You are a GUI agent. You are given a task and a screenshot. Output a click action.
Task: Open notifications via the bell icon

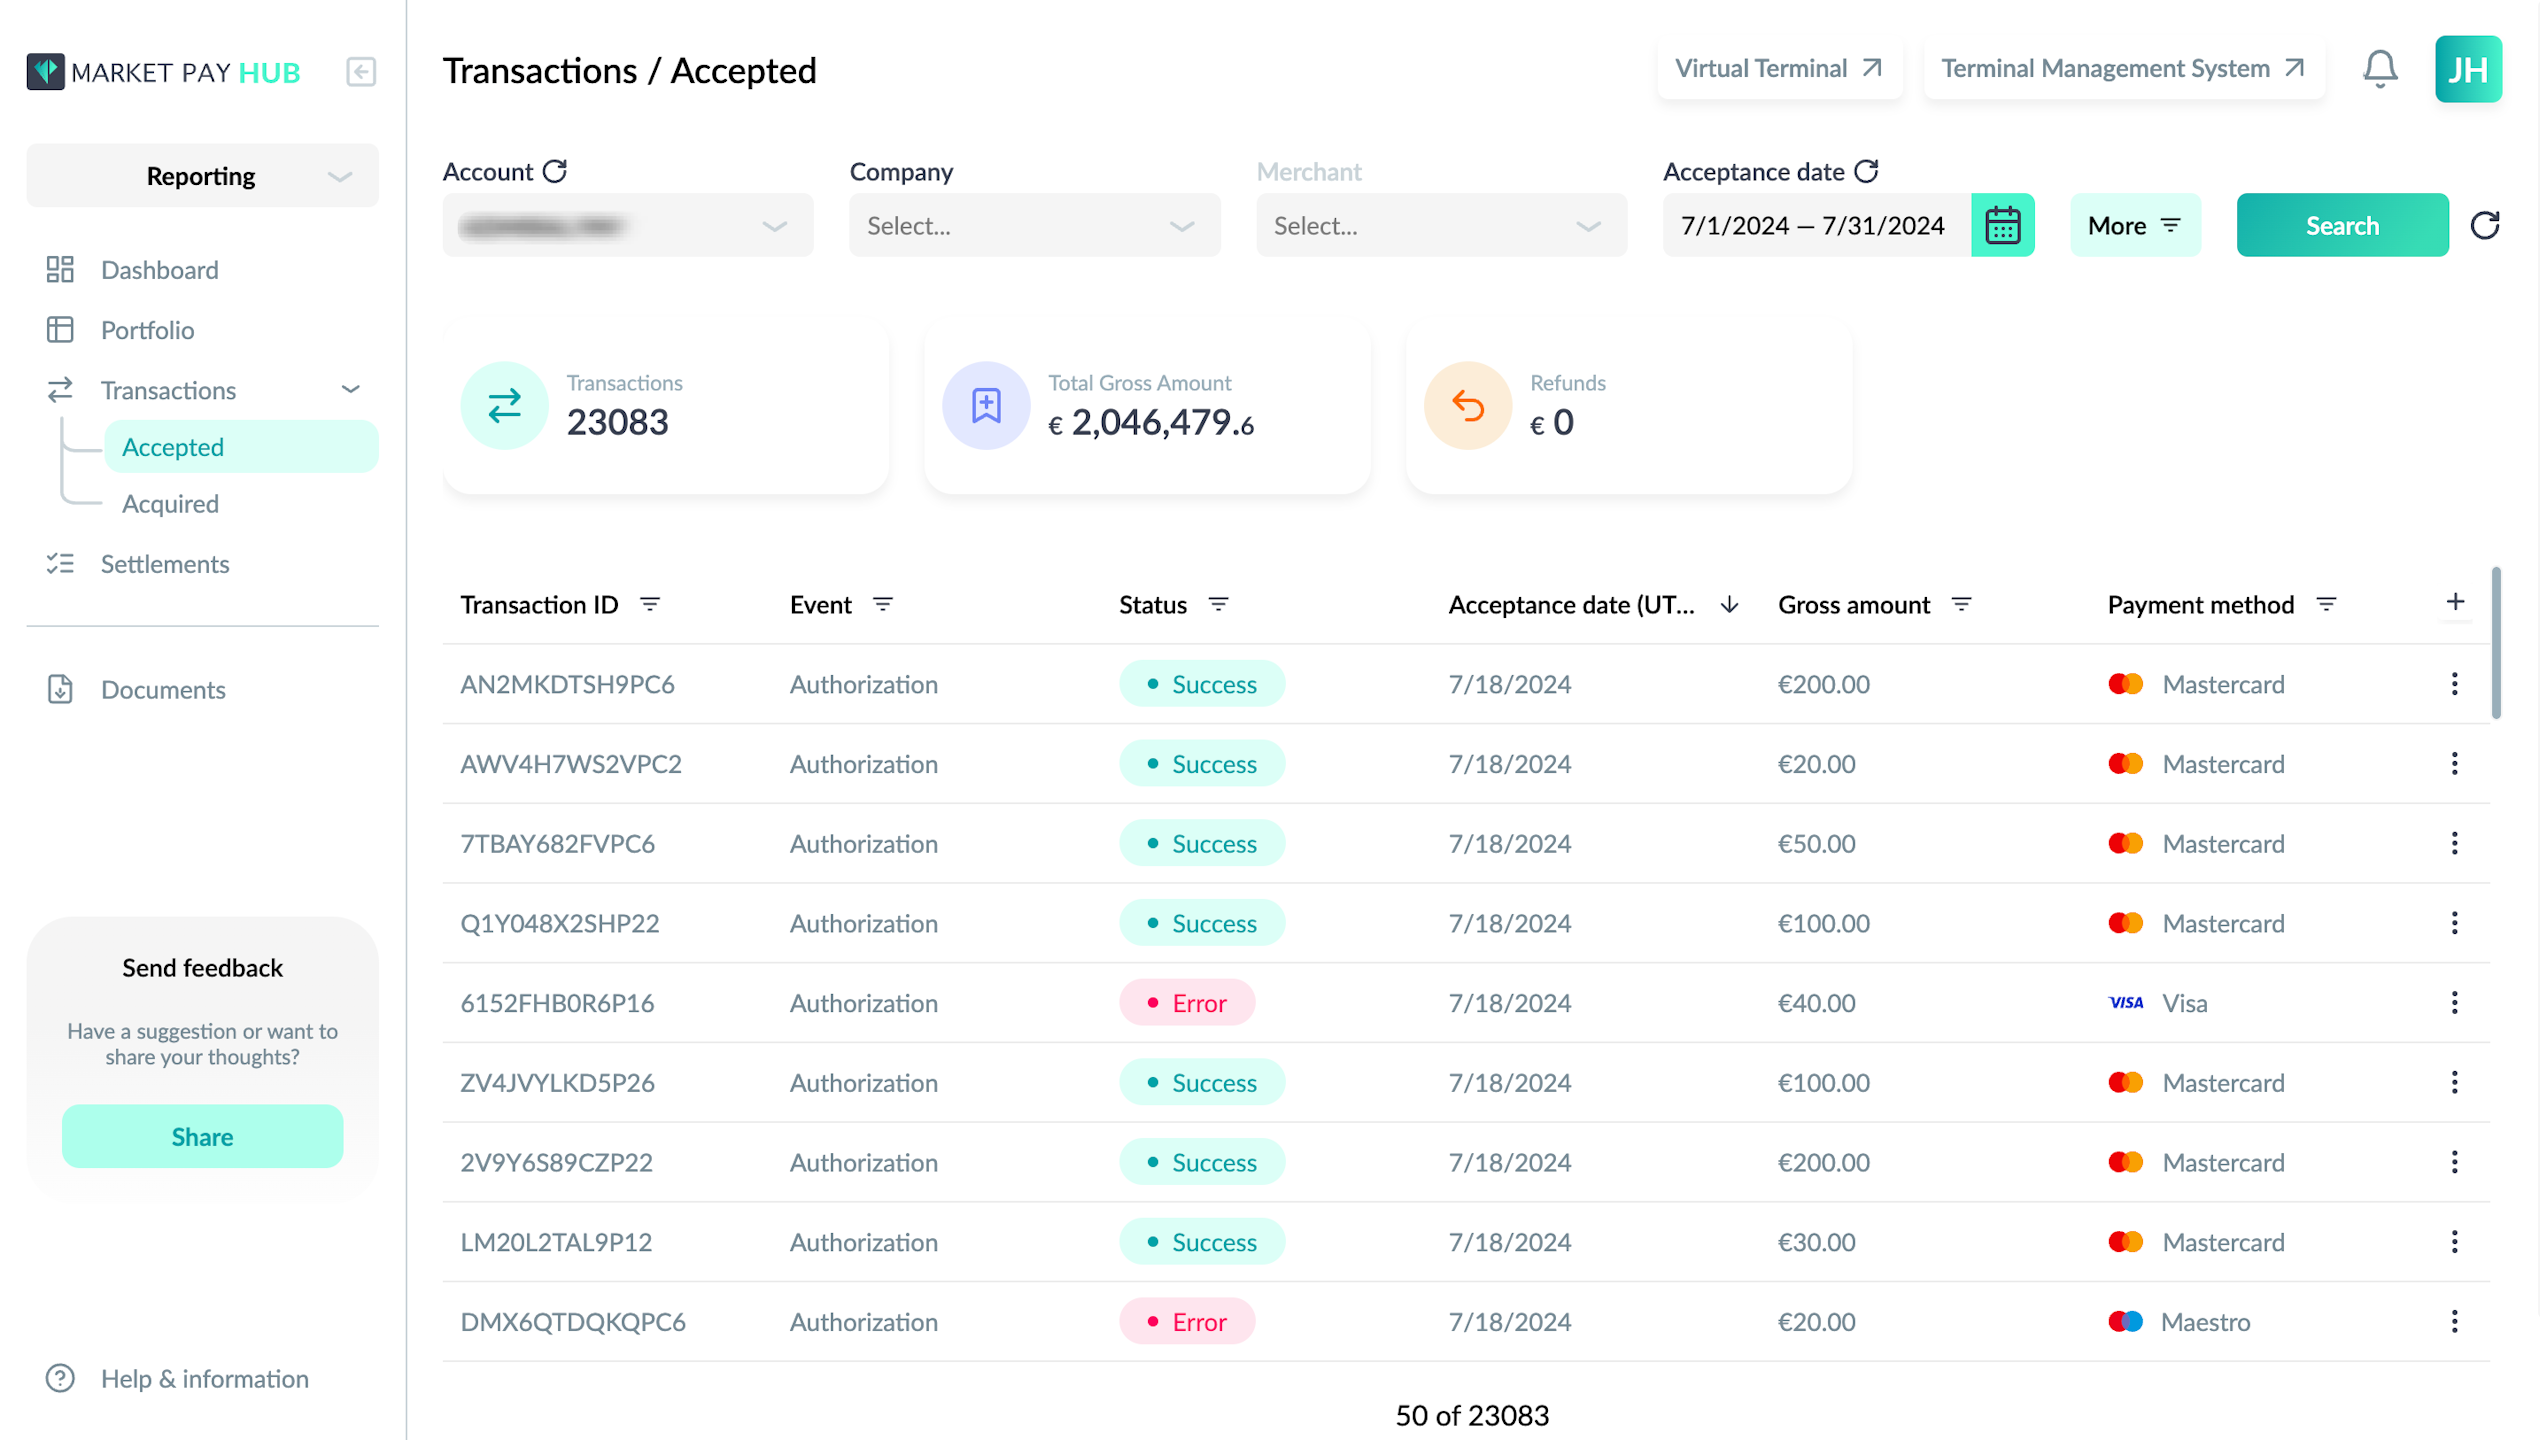click(2380, 69)
